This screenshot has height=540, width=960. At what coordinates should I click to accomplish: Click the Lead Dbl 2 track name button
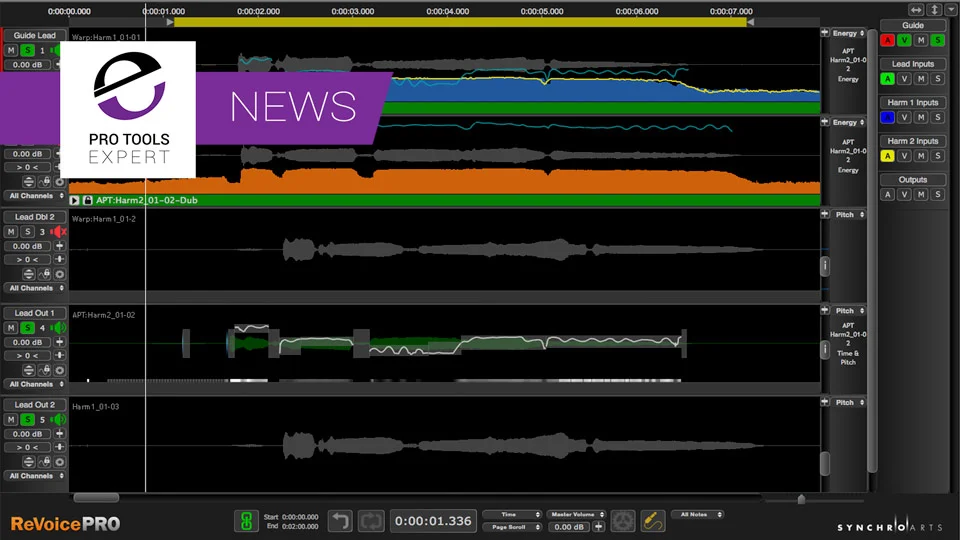pyautogui.click(x=34, y=217)
